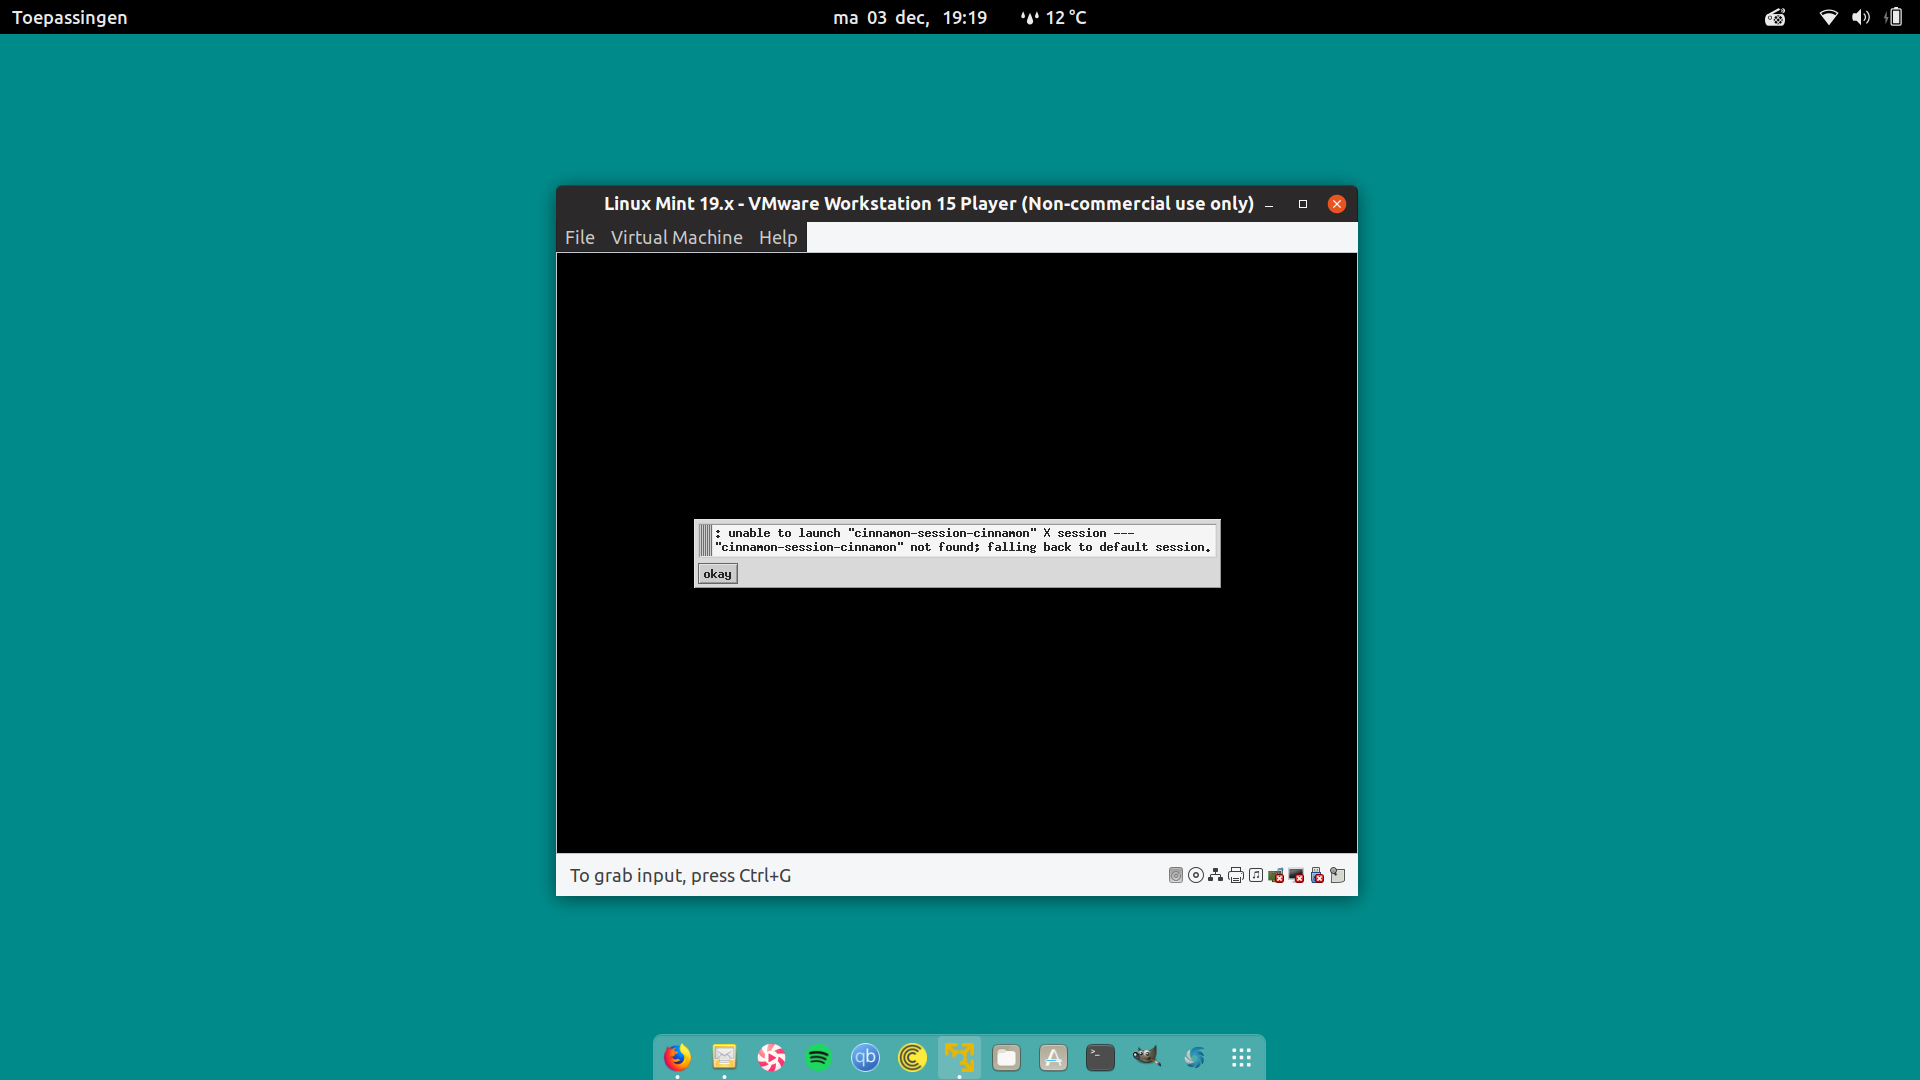Viewport: 1920px width, 1080px height.
Task: Close the VMware Player window
Action: 1337,204
